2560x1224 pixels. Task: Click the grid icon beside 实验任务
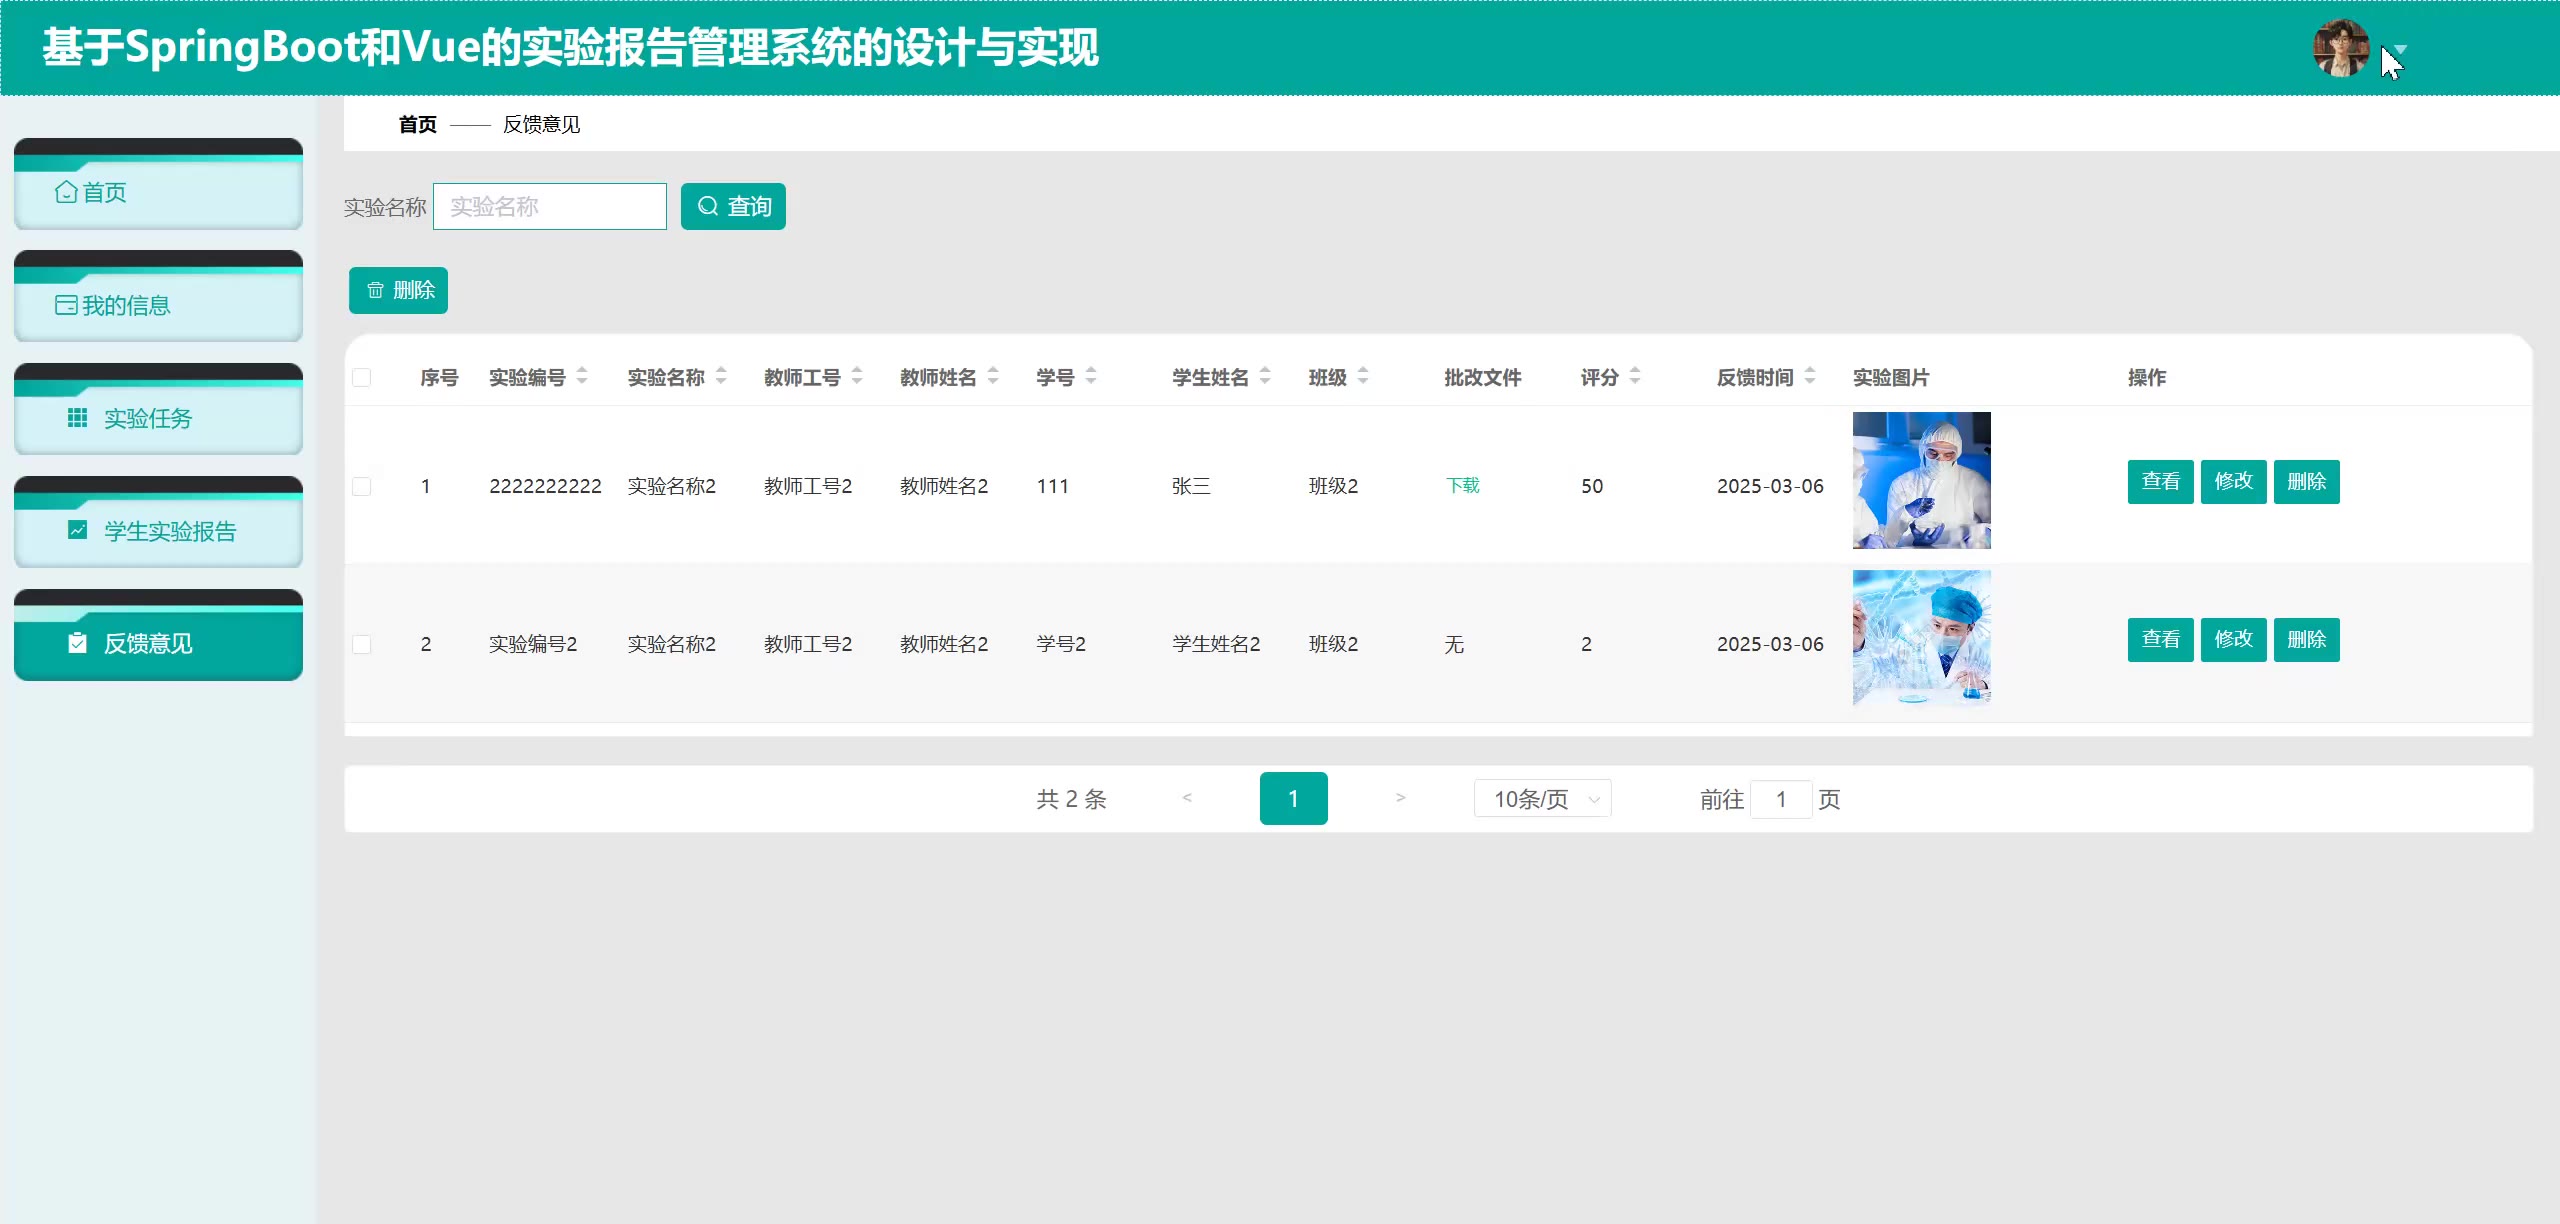[x=77, y=418]
